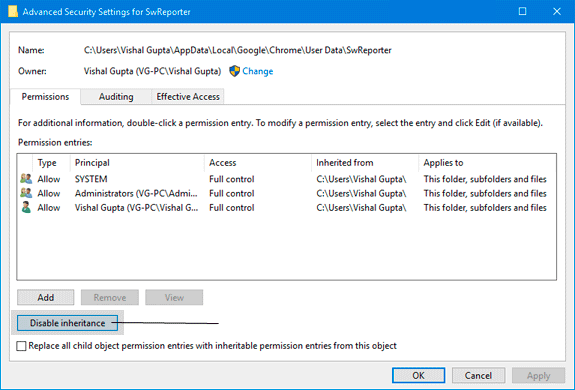Click the owner name Vishal Gupta (VG-PC\Vishal Gupta)
Viewport: 575px width, 390px height.
pos(152,71)
